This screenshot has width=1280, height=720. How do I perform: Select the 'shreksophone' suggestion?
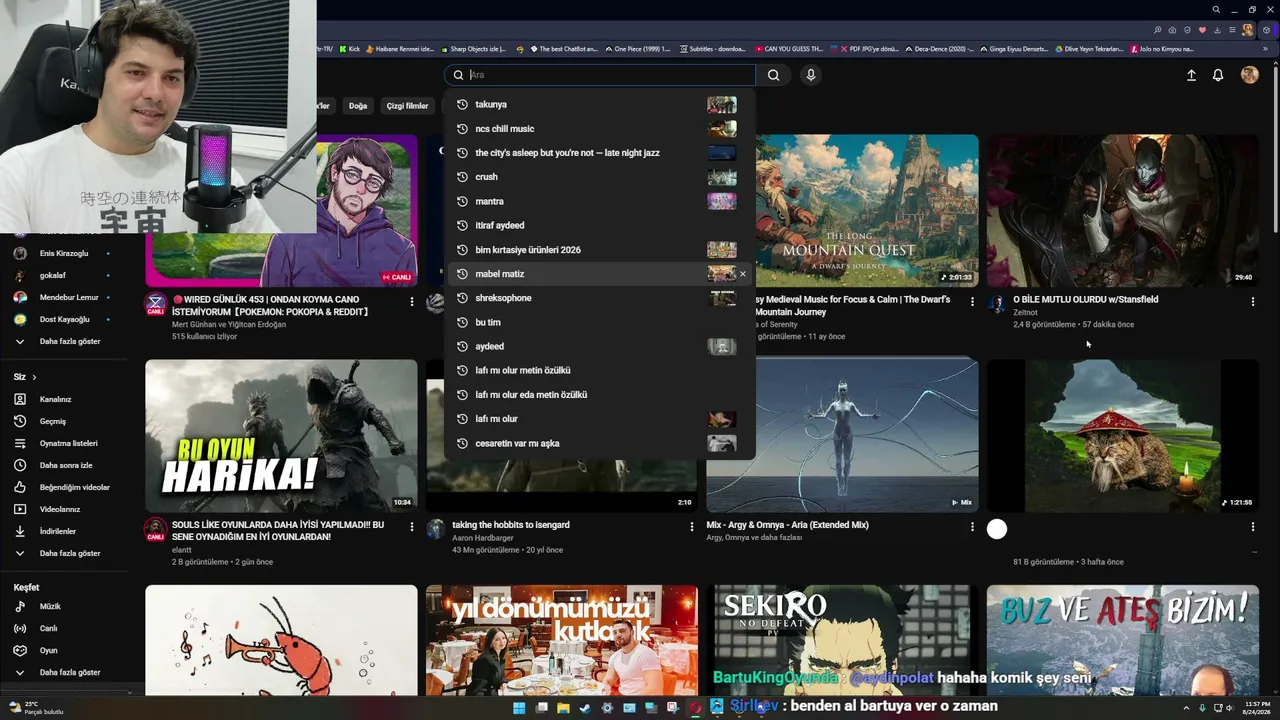[x=600, y=298]
